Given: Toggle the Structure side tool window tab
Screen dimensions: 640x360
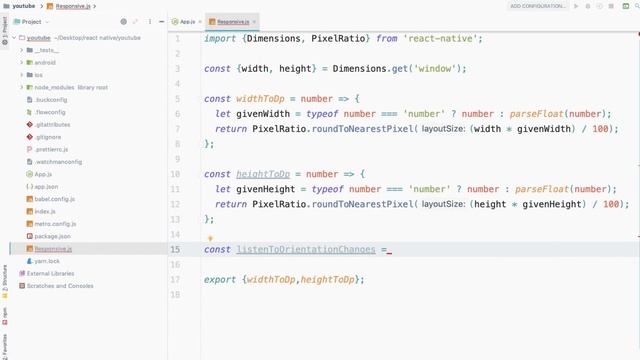Looking at the screenshot, I should (x=5, y=281).
